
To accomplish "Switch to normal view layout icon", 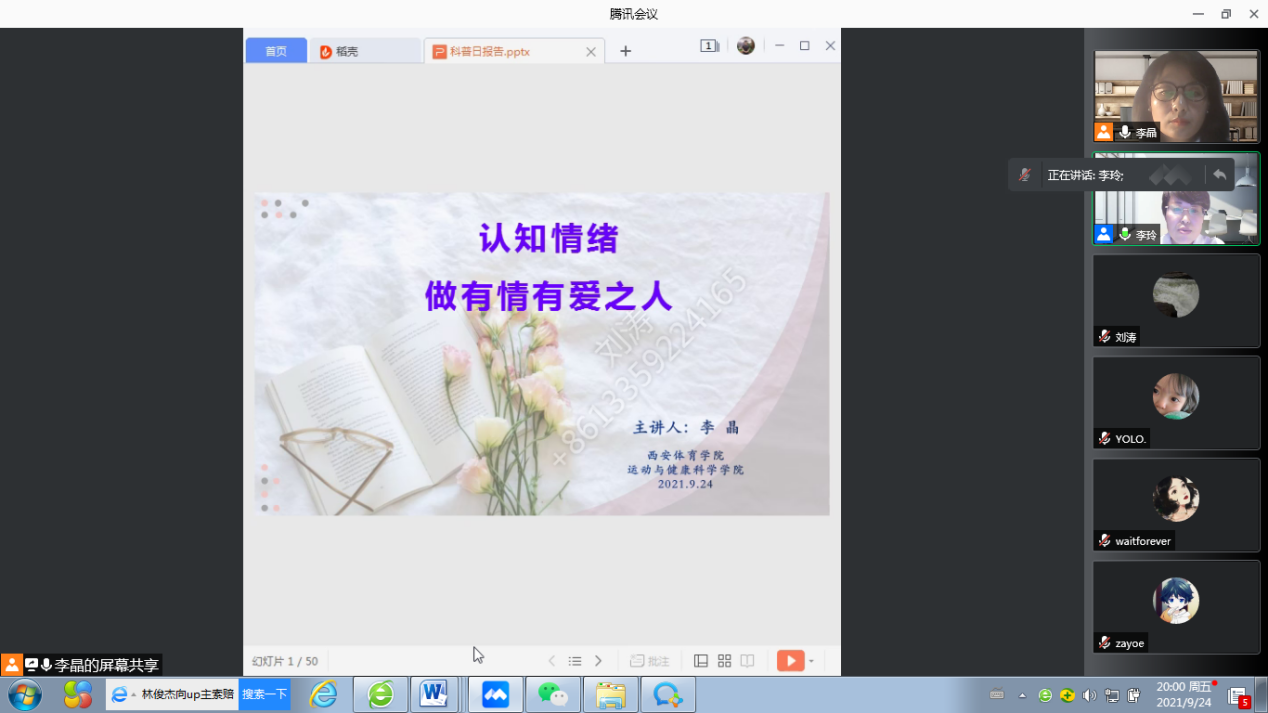I will pos(701,661).
